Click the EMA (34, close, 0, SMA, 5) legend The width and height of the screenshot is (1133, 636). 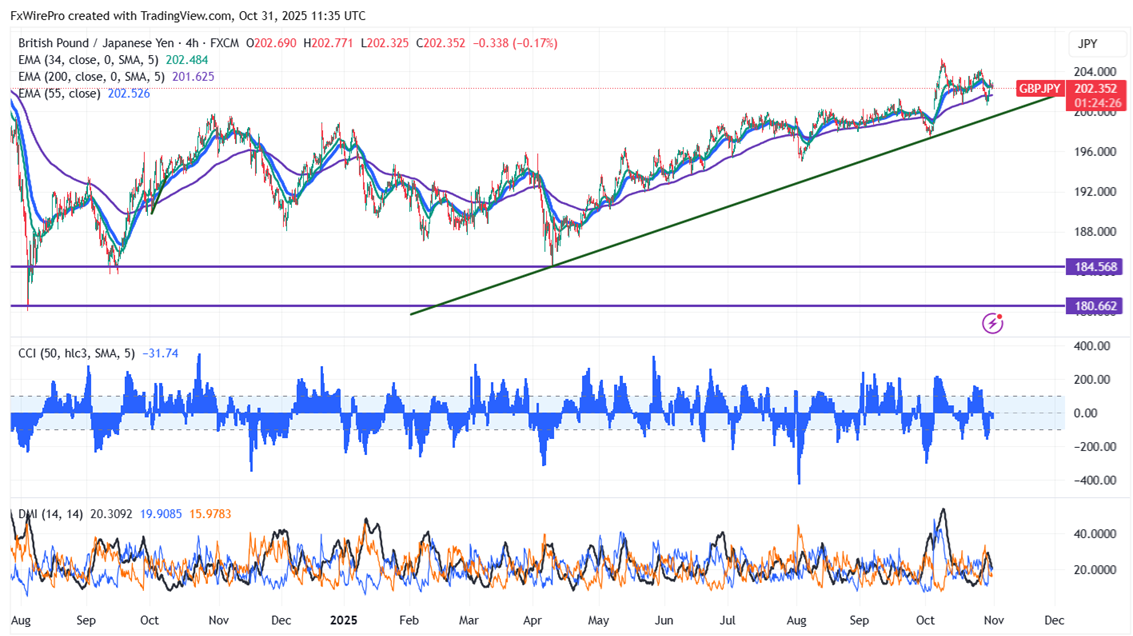88,60
